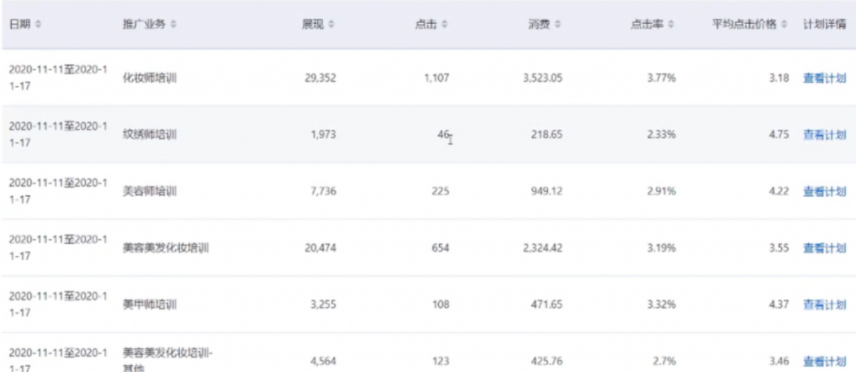Sort by 点击 clicks column
Viewport: 865px width, 372px height.
tap(445, 25)
